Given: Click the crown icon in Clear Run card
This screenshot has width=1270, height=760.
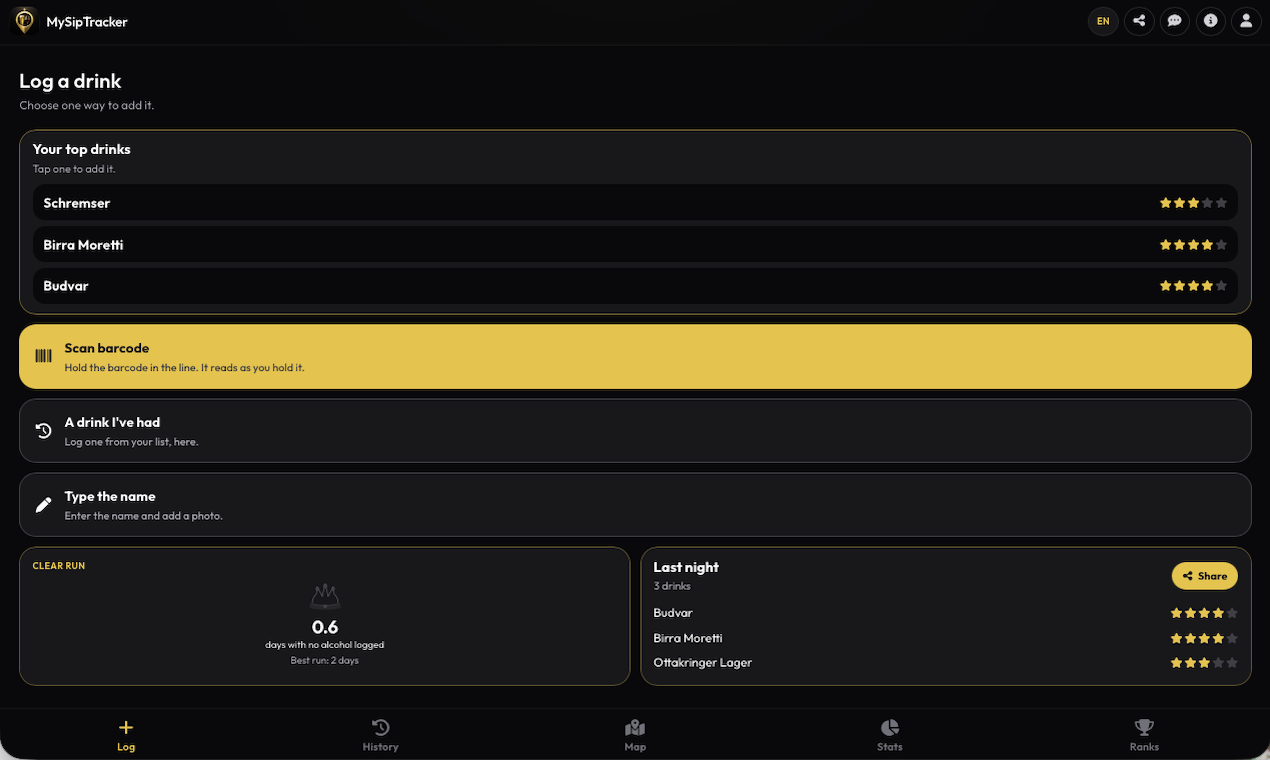Looking at the screenshot, I should [x=325, y=598].
